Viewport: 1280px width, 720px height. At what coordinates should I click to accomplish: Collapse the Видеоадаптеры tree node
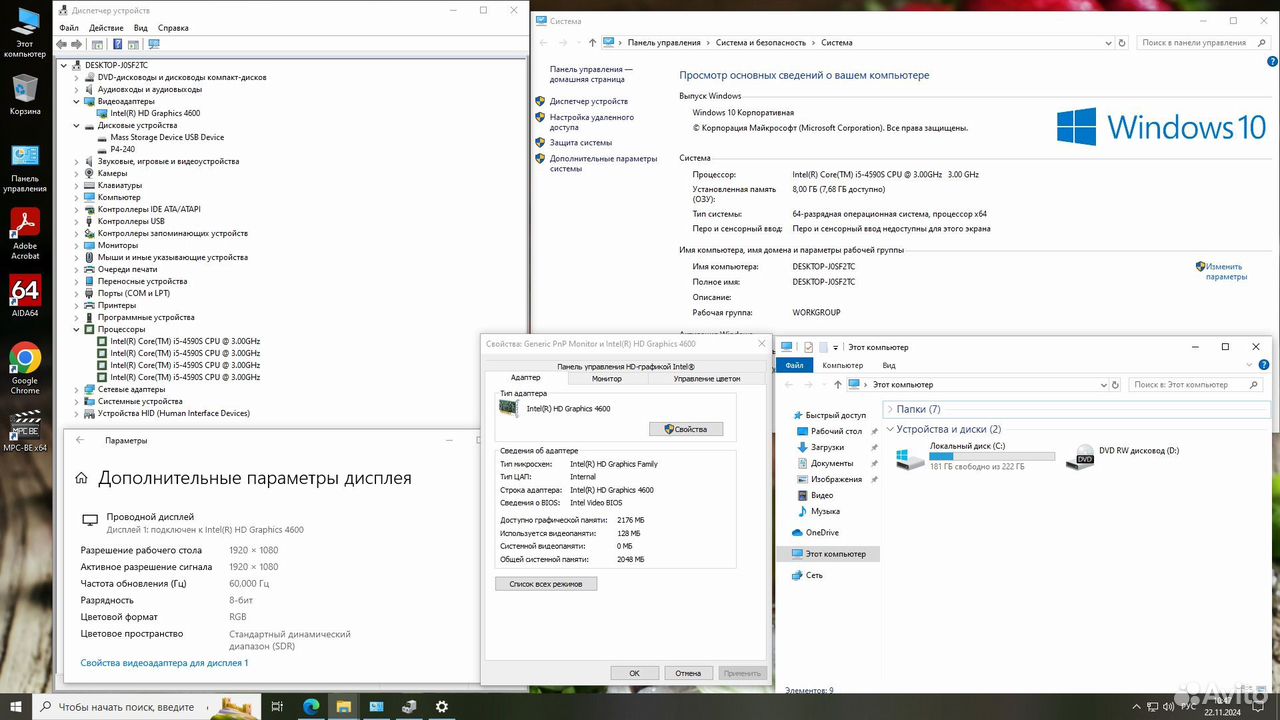pyautogui.click(x=77, y=101)
